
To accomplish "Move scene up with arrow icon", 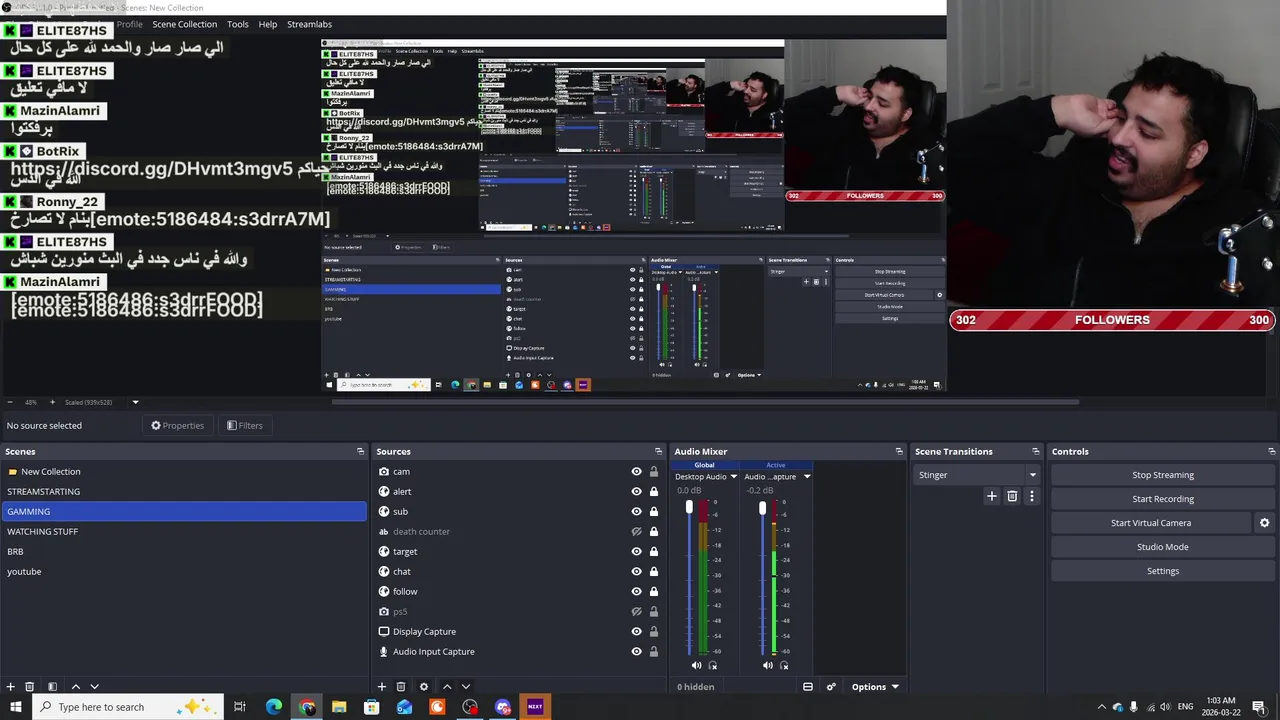I will [x=75, y=687].
